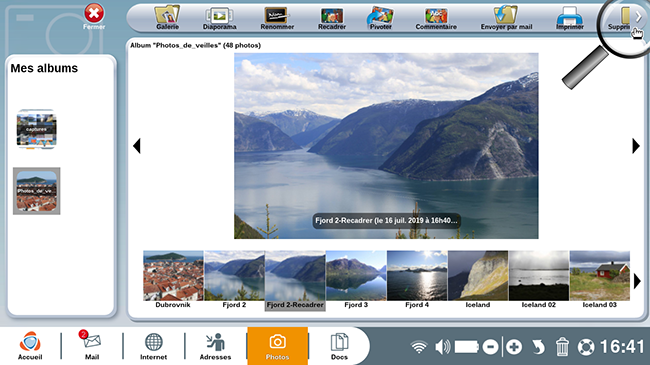The width and height of the screenshot is (650, 365).
Task: Zoom in with the plus icon
Action: (x=514, y=347)
